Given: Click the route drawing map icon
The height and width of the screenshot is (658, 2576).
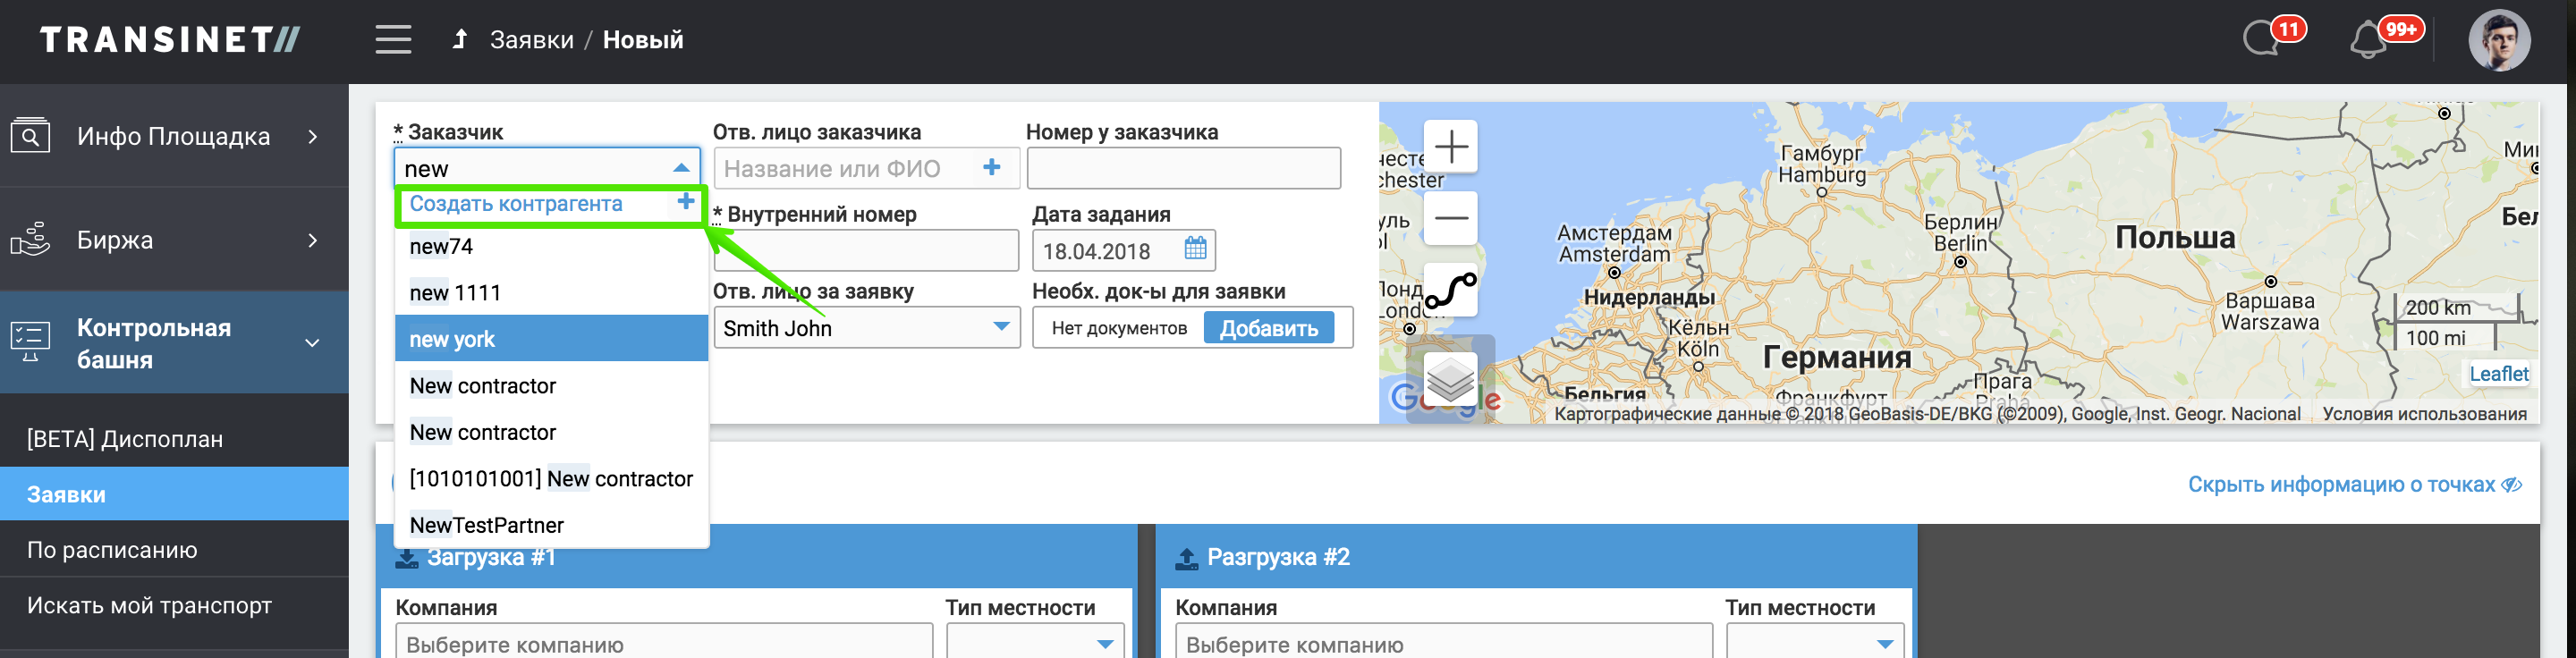Looking at the screenshot, I should [x=1450, y=291].
